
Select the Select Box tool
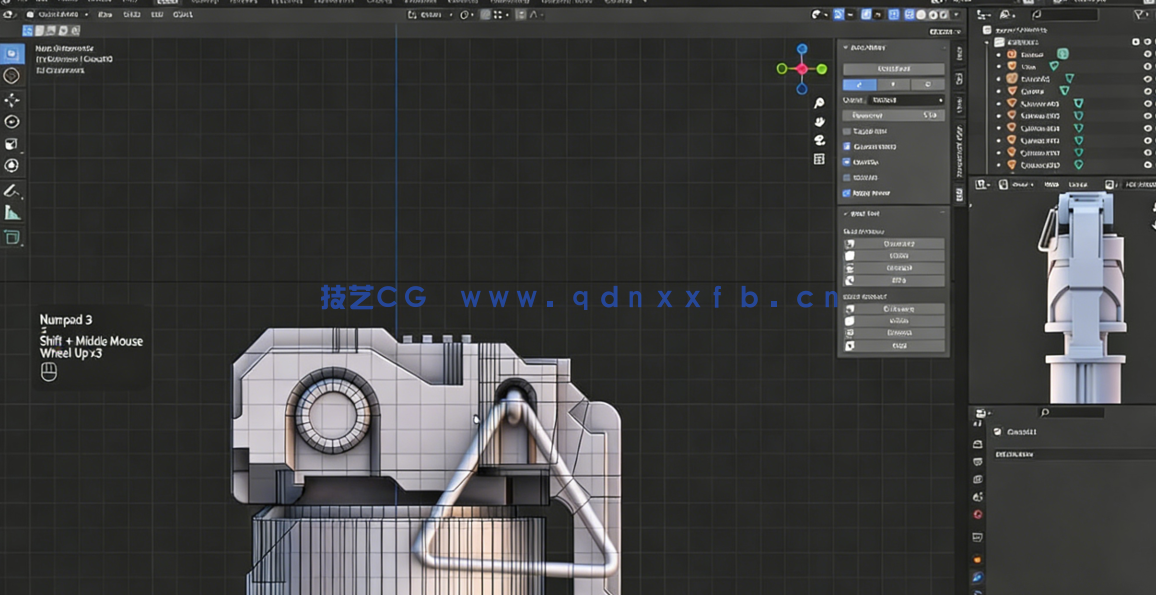point(12,54)
